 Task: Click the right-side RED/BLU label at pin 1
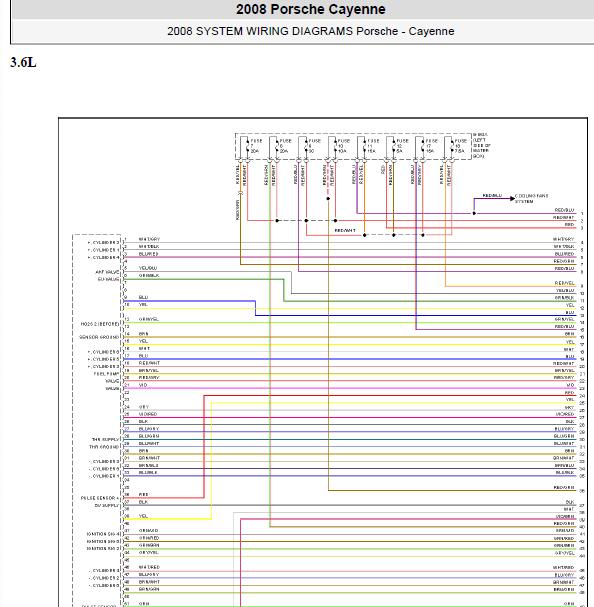[564, 210]
